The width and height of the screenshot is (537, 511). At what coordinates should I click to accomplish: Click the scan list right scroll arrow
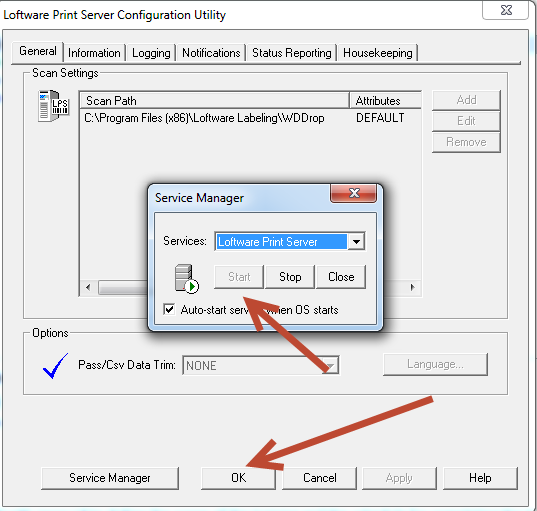[413, 287]
